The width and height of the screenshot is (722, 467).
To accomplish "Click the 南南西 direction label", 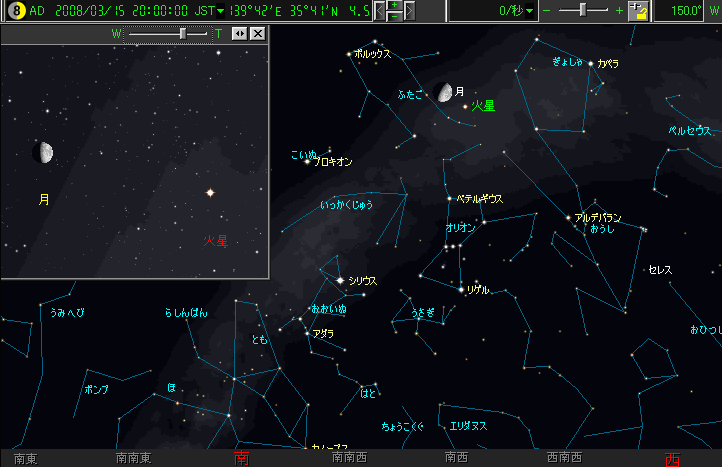I will click(349, 459).
